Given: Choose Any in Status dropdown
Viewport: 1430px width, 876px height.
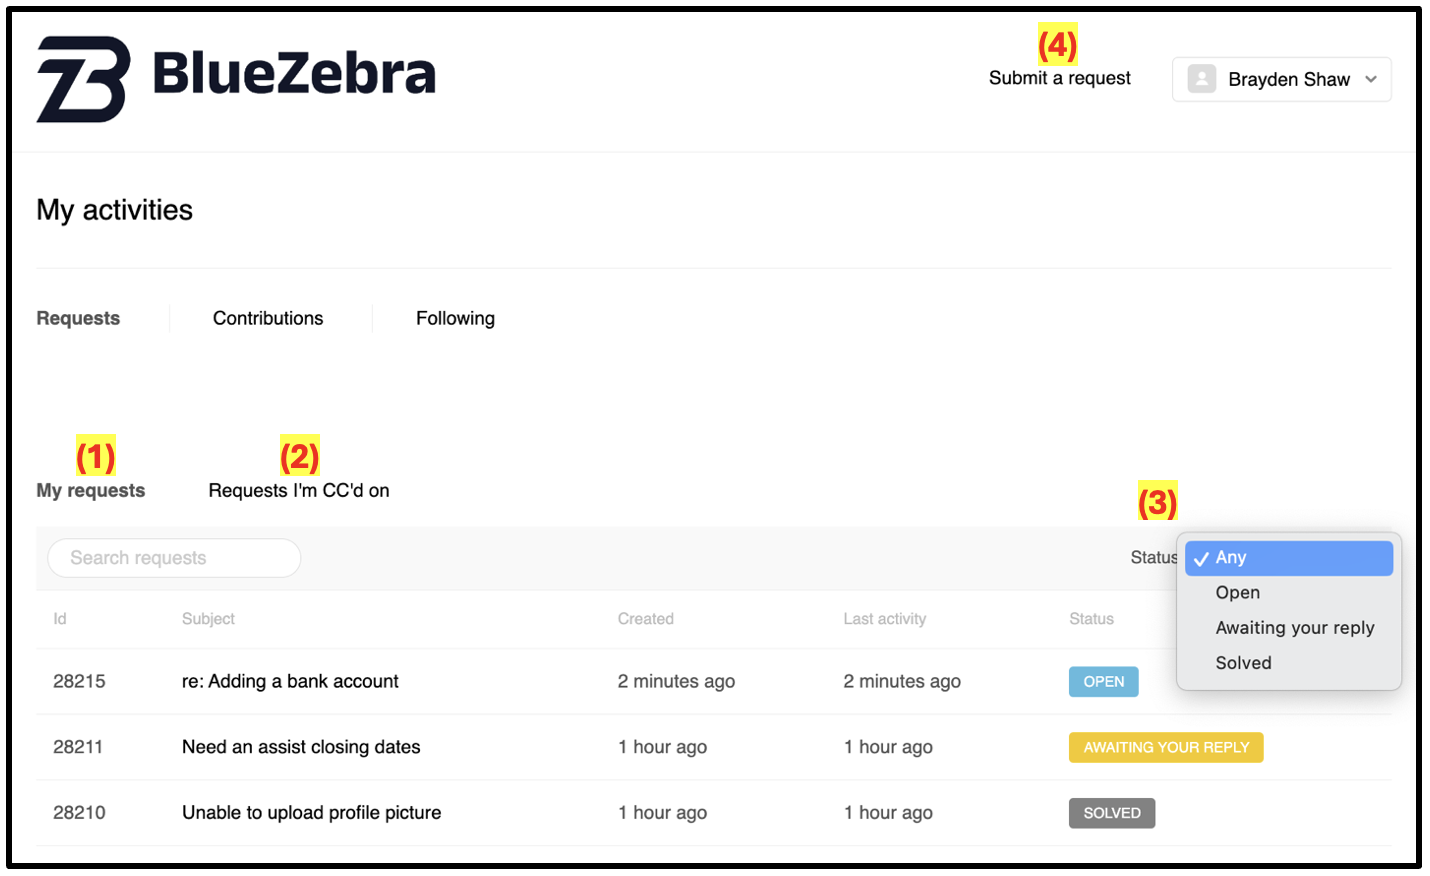Looking at the screenshot, I should [x=1289, y=558].
